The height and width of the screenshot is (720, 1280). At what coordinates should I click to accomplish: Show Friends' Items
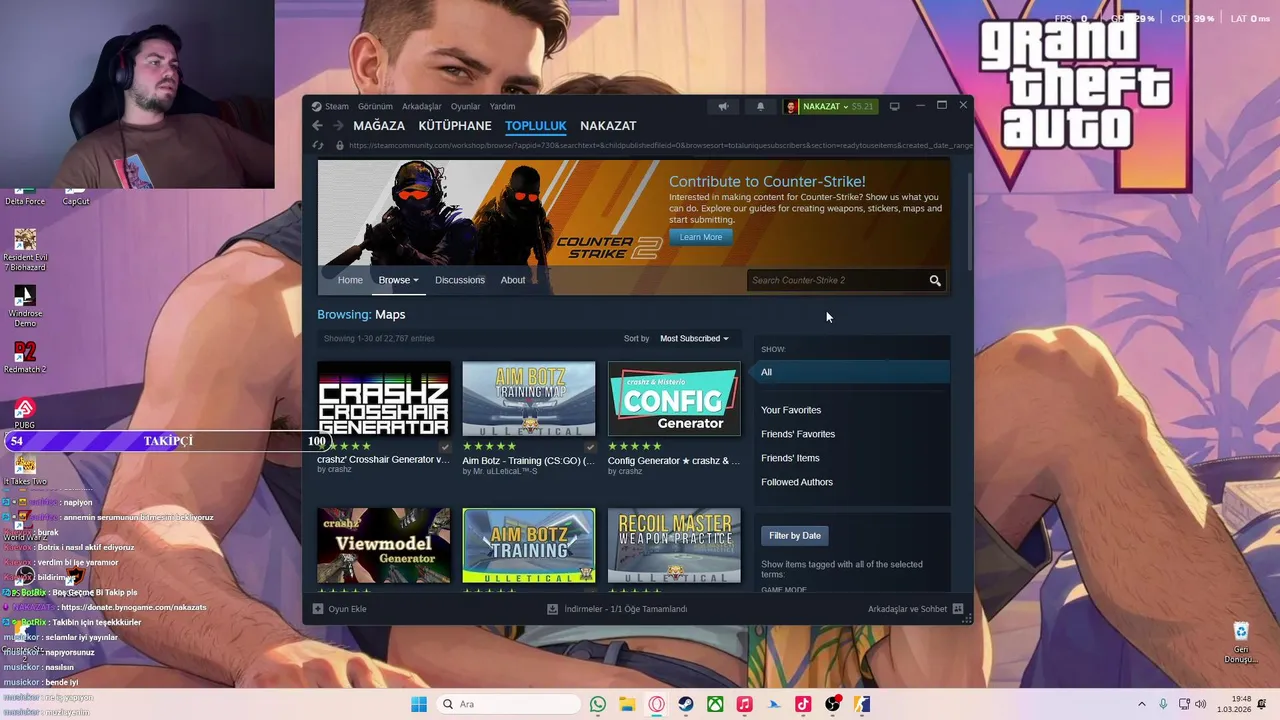pos(790,458)
